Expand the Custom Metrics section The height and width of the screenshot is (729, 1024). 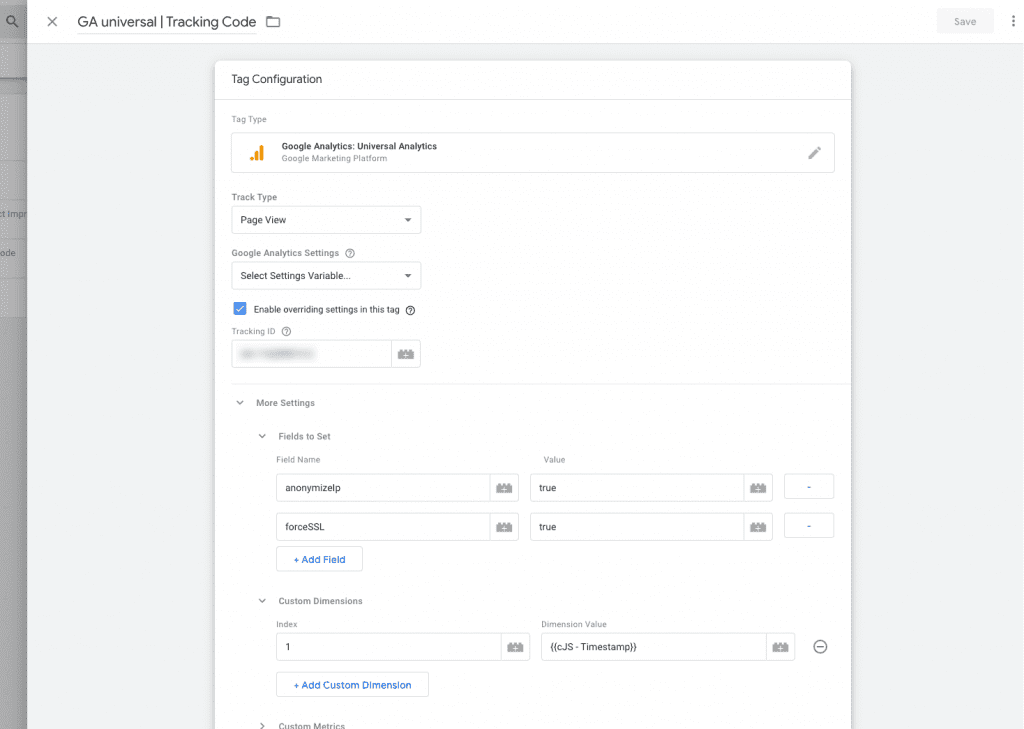click(263, 725)
